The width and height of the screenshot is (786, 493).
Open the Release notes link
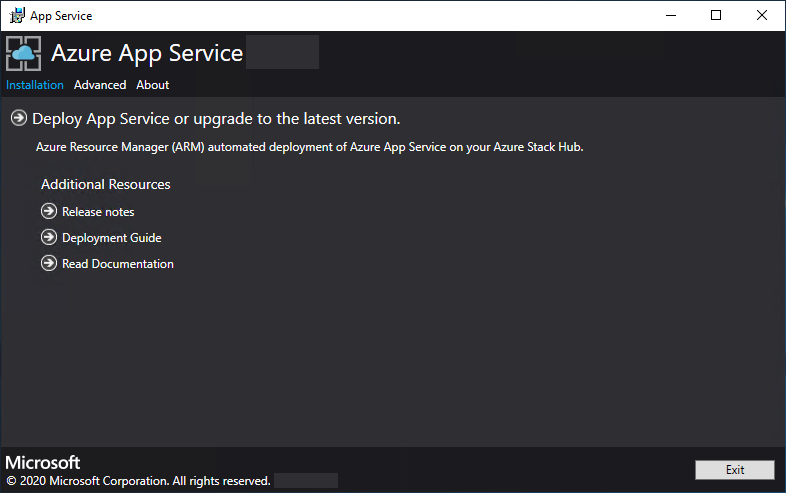98,212
